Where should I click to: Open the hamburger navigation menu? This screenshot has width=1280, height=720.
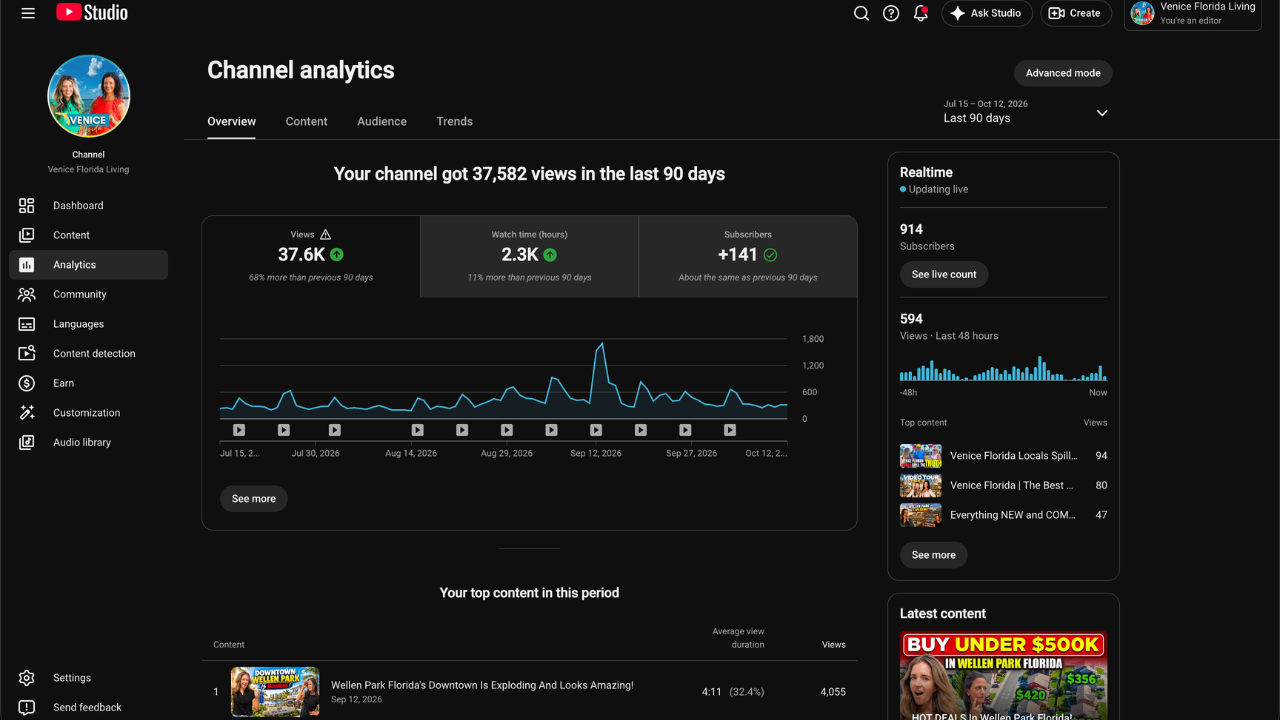tap(28, 13)
